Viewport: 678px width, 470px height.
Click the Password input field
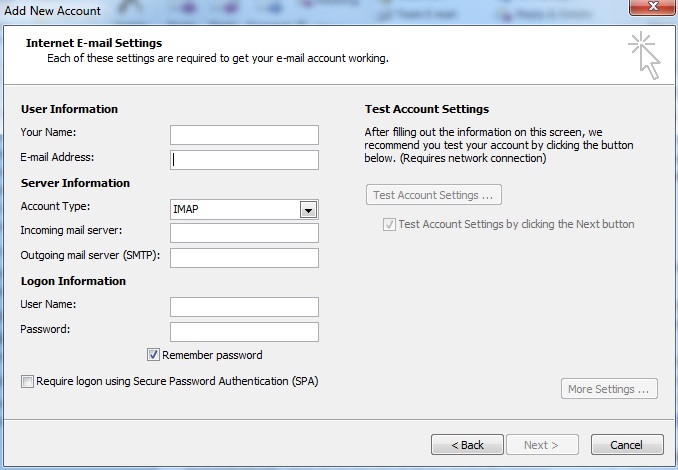coord(244,332)
